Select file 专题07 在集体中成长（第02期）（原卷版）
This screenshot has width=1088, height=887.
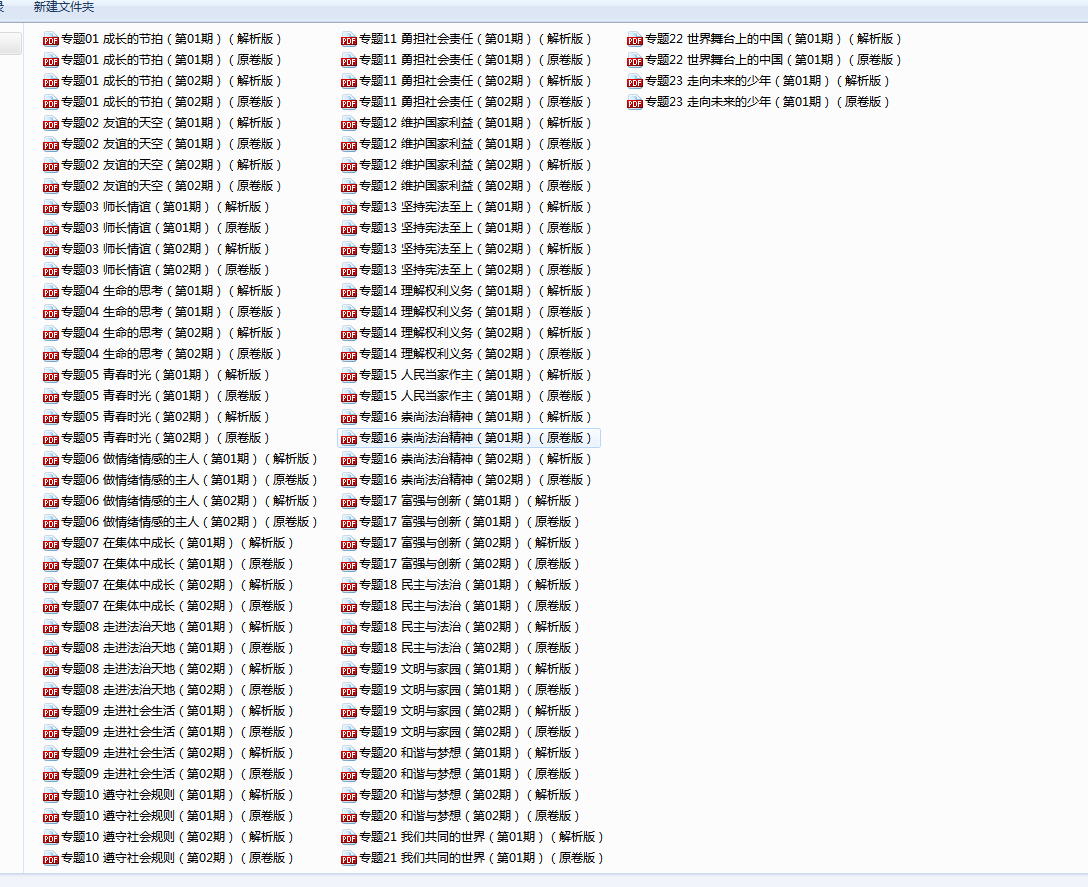(x=169, y=606)
